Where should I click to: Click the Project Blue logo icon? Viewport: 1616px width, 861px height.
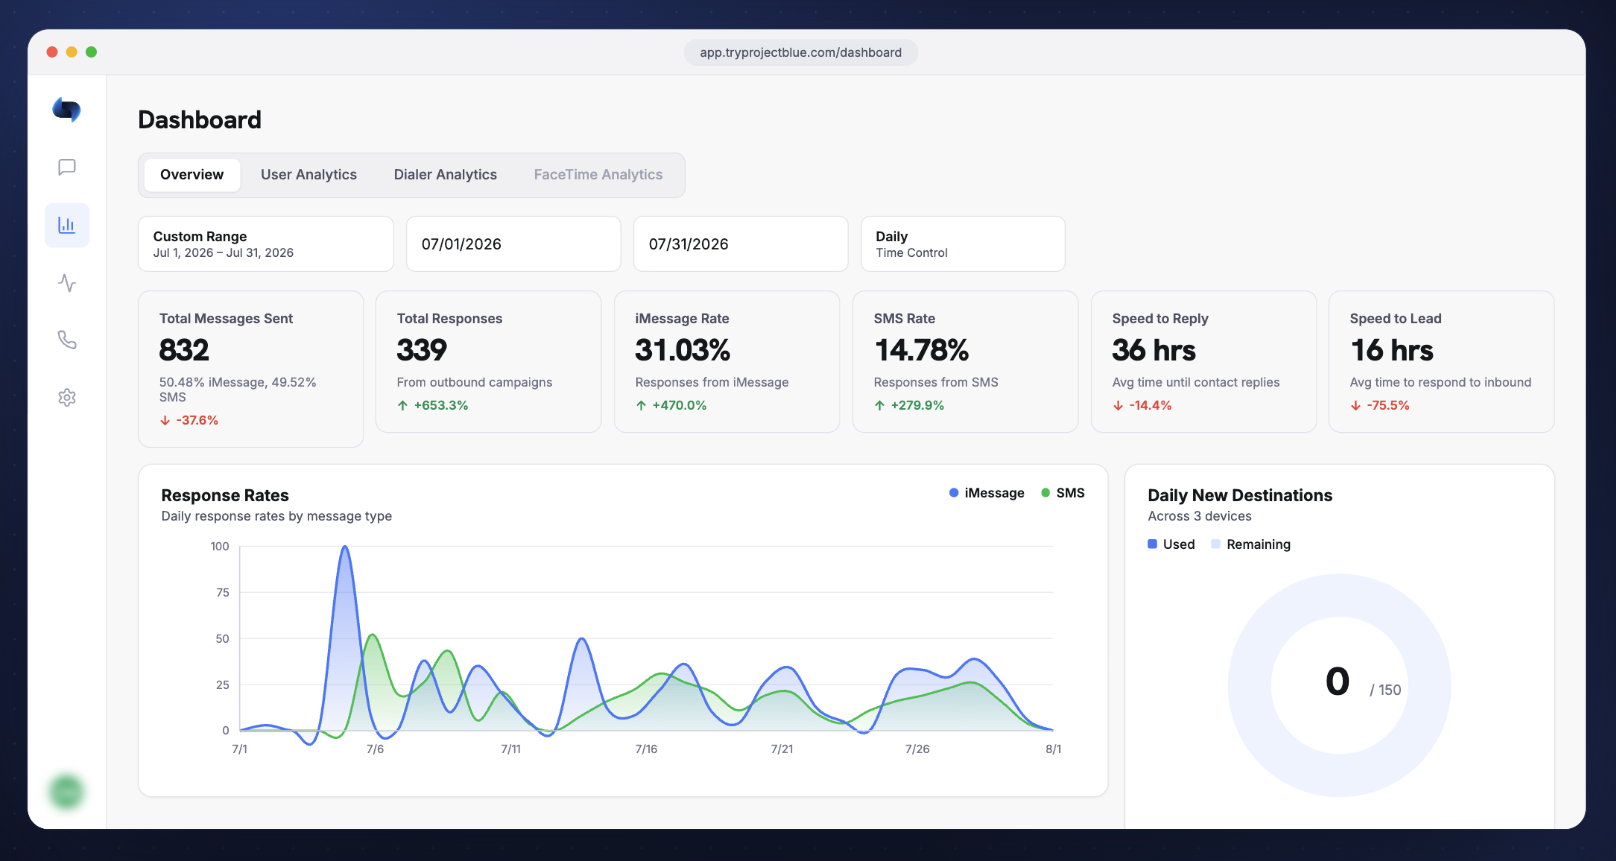67,109
